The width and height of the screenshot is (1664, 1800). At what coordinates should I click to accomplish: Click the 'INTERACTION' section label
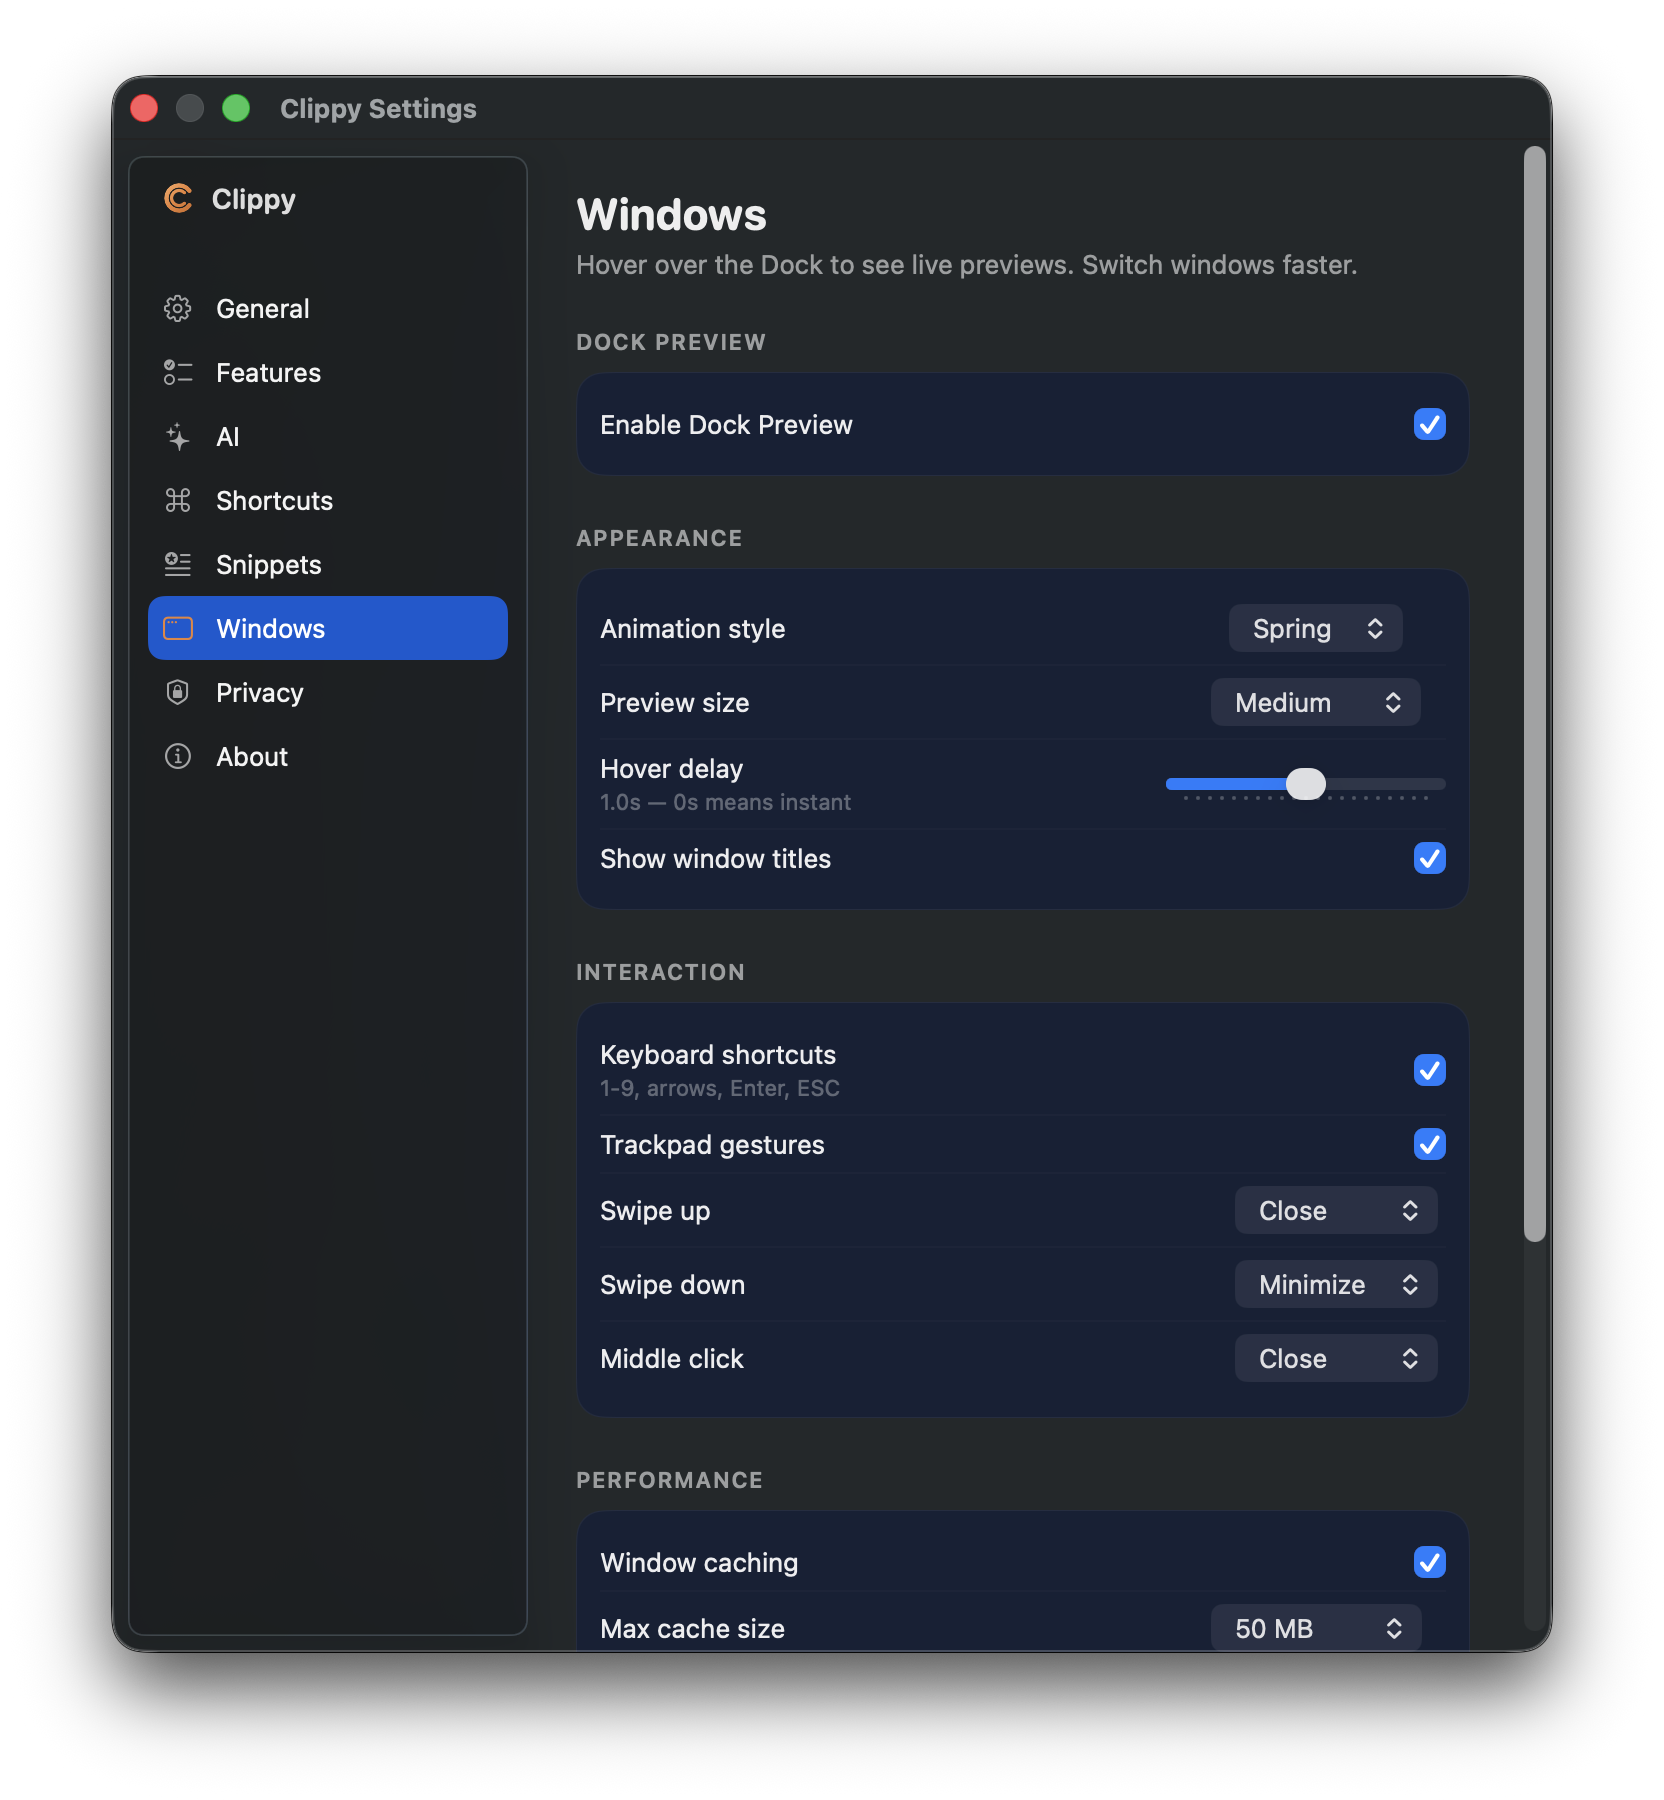click(660, 972)
